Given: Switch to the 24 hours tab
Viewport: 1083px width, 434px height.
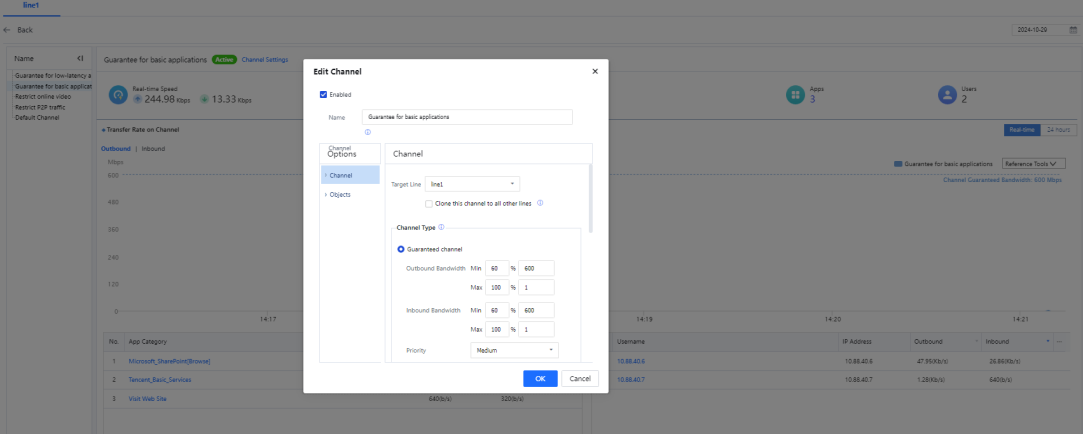Looking at the screenshot, I should pyautogui.click(x=1058, y=129).
